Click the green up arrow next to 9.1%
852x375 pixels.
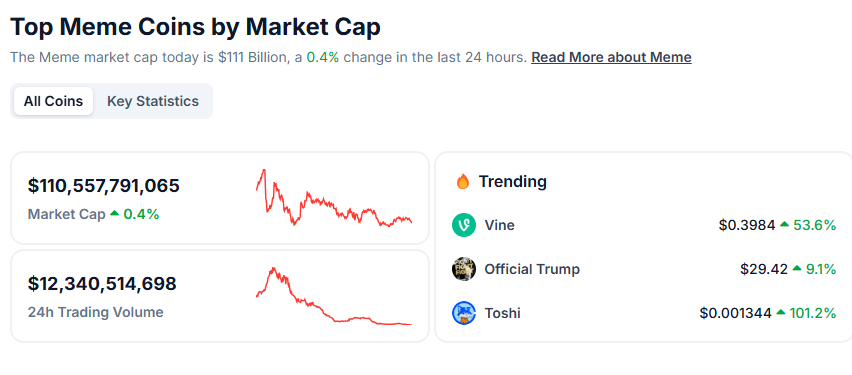[x=797, y=268]
